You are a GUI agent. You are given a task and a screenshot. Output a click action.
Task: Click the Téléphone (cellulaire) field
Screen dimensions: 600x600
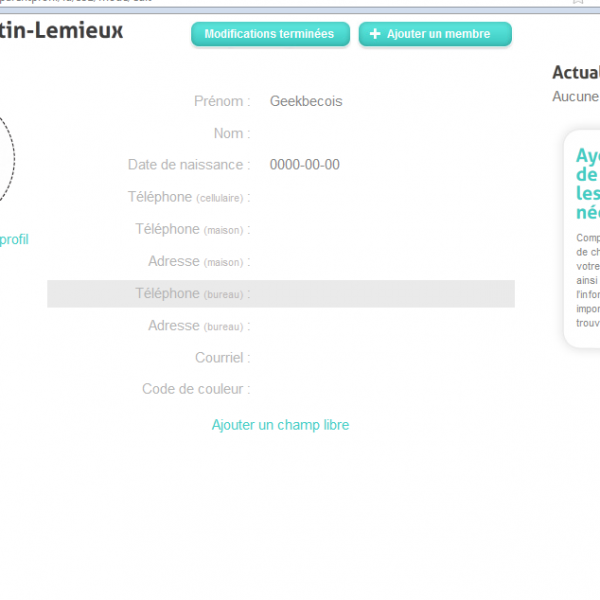(x=380, y=197)
